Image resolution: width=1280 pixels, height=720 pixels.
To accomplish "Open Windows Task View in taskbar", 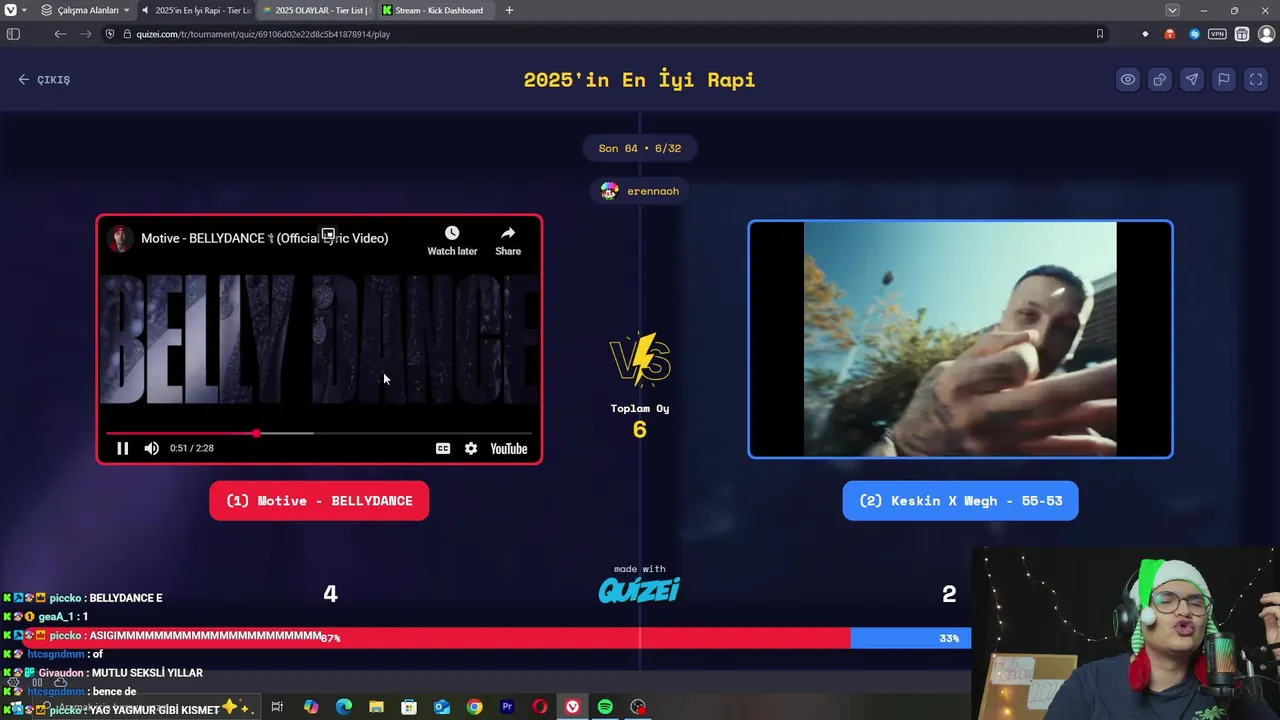I will [277, 707].
